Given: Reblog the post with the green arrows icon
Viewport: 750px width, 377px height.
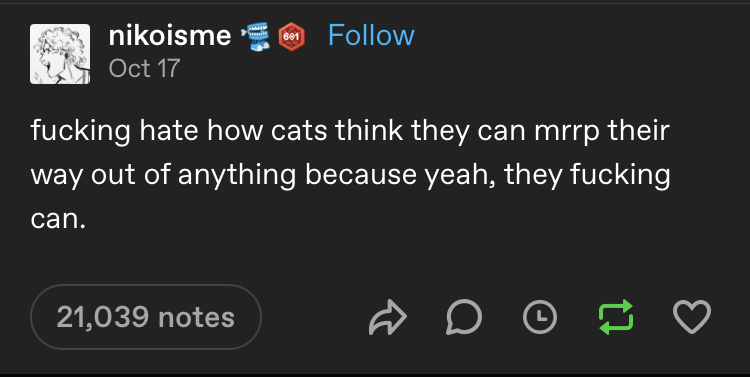Looking at the screenshot, I should 616,317.
